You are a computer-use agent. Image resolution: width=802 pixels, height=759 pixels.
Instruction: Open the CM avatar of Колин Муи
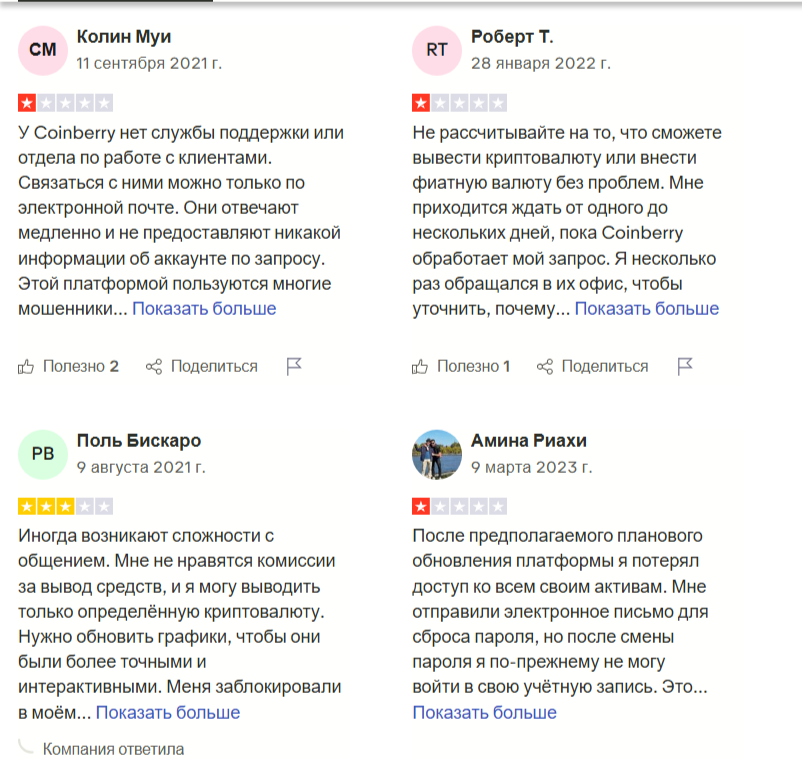pos(43,50)
